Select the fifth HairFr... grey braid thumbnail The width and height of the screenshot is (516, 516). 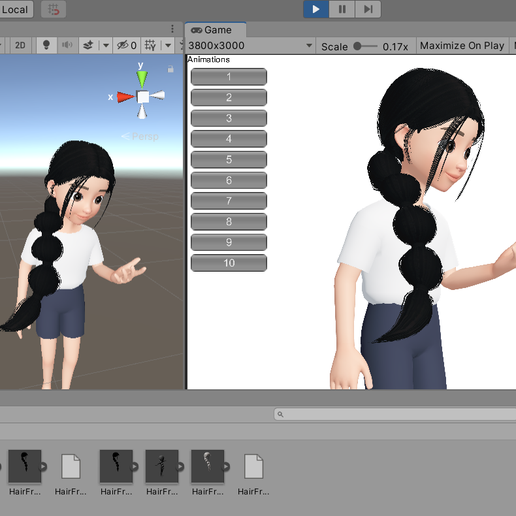pos(207,466)
